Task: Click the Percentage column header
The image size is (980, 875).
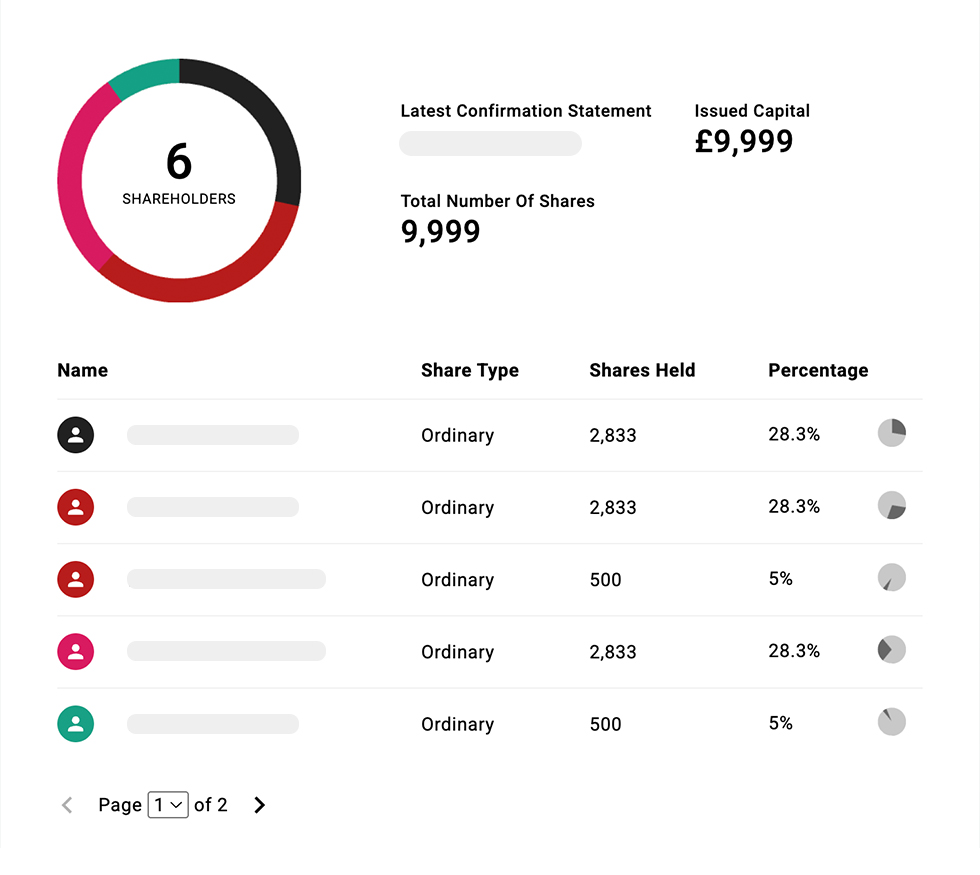Action: [x=818, y=370]
